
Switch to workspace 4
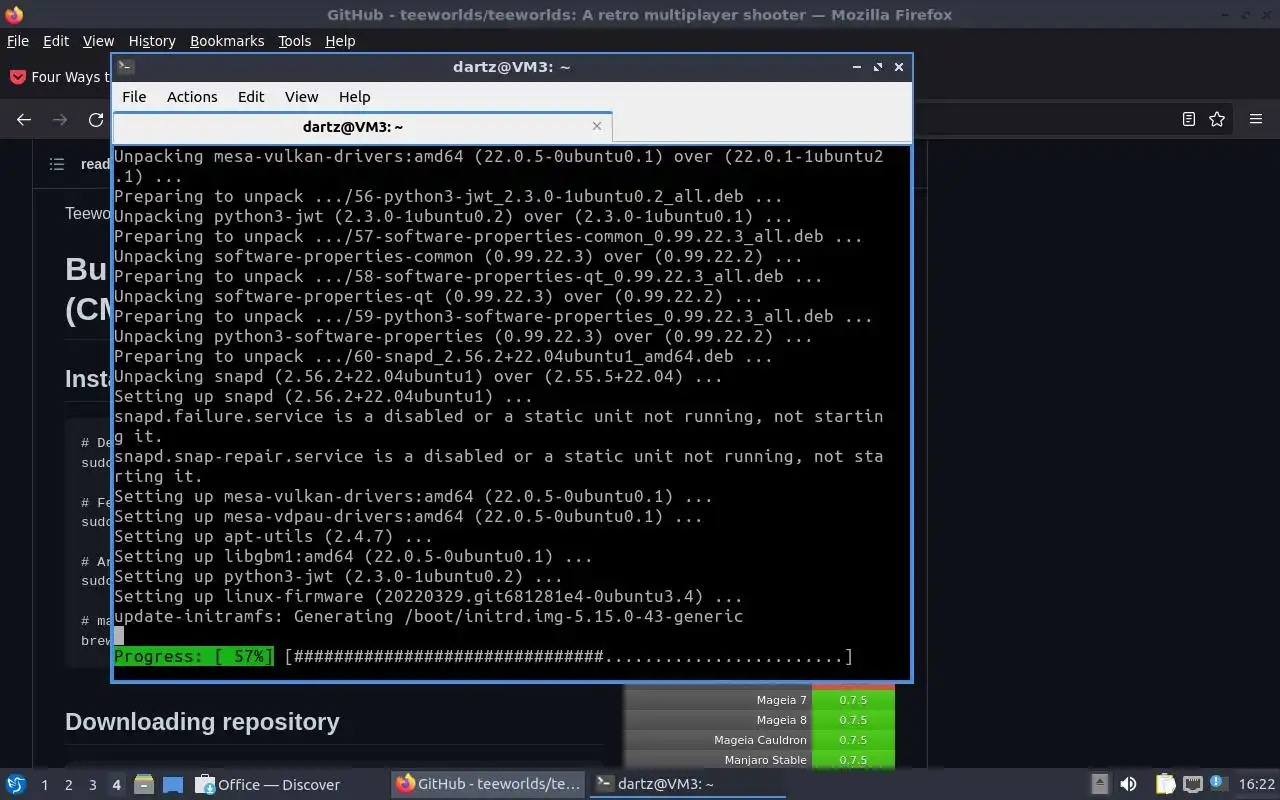click(116, 785)
